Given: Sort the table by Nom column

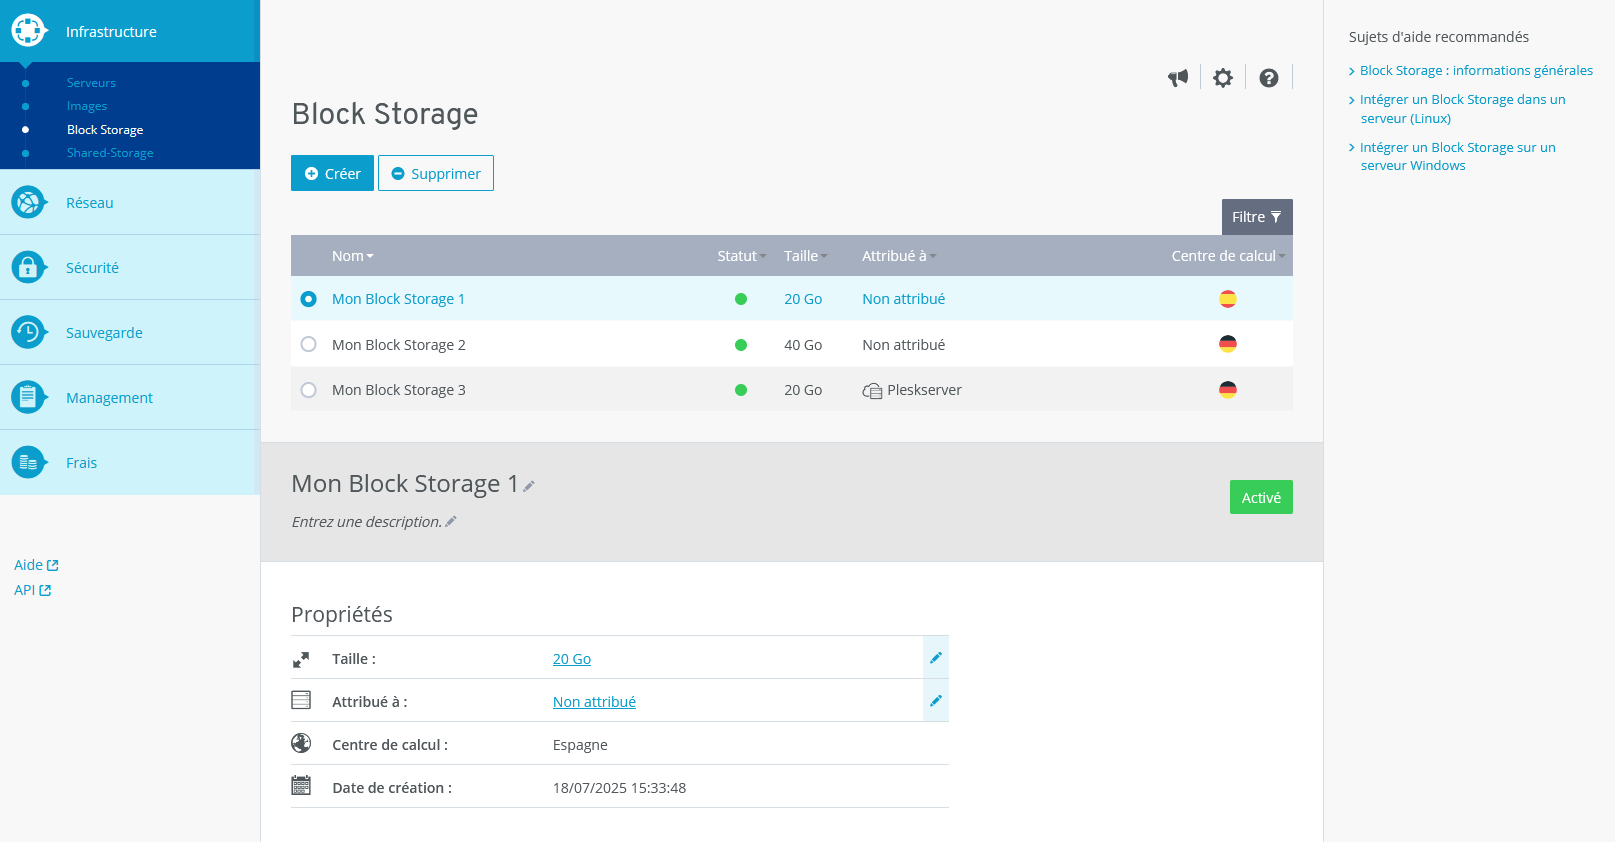Looking at the screenshot, I should [x=352, y=256].
